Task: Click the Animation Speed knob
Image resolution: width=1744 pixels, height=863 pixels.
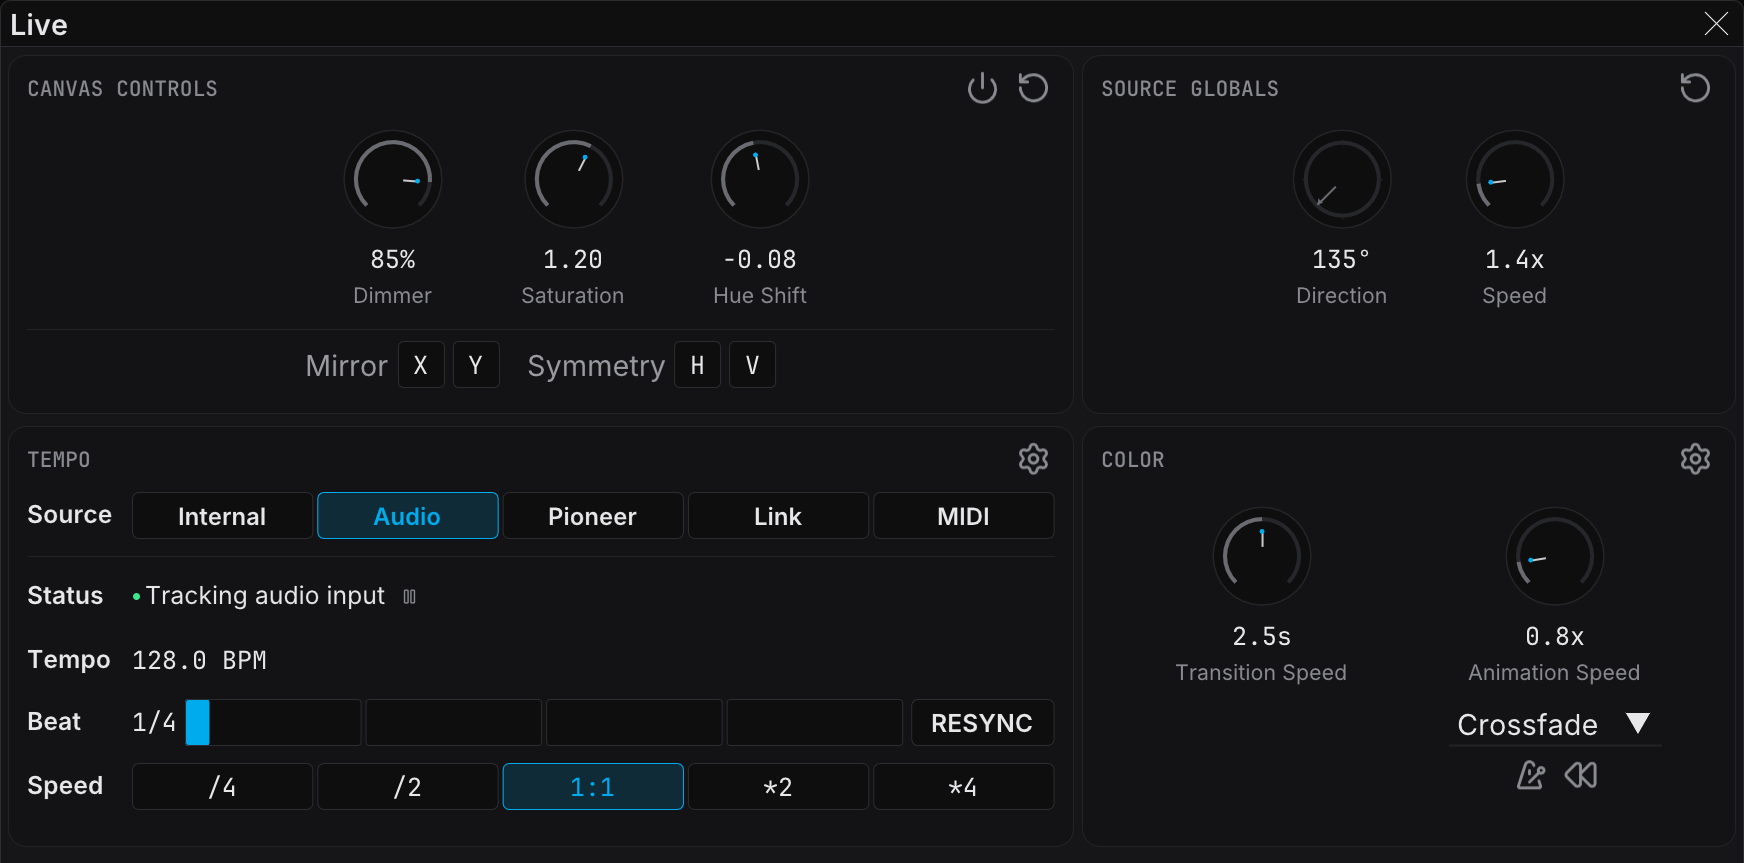Action: pyautogui.click(x=1555, y=556)
